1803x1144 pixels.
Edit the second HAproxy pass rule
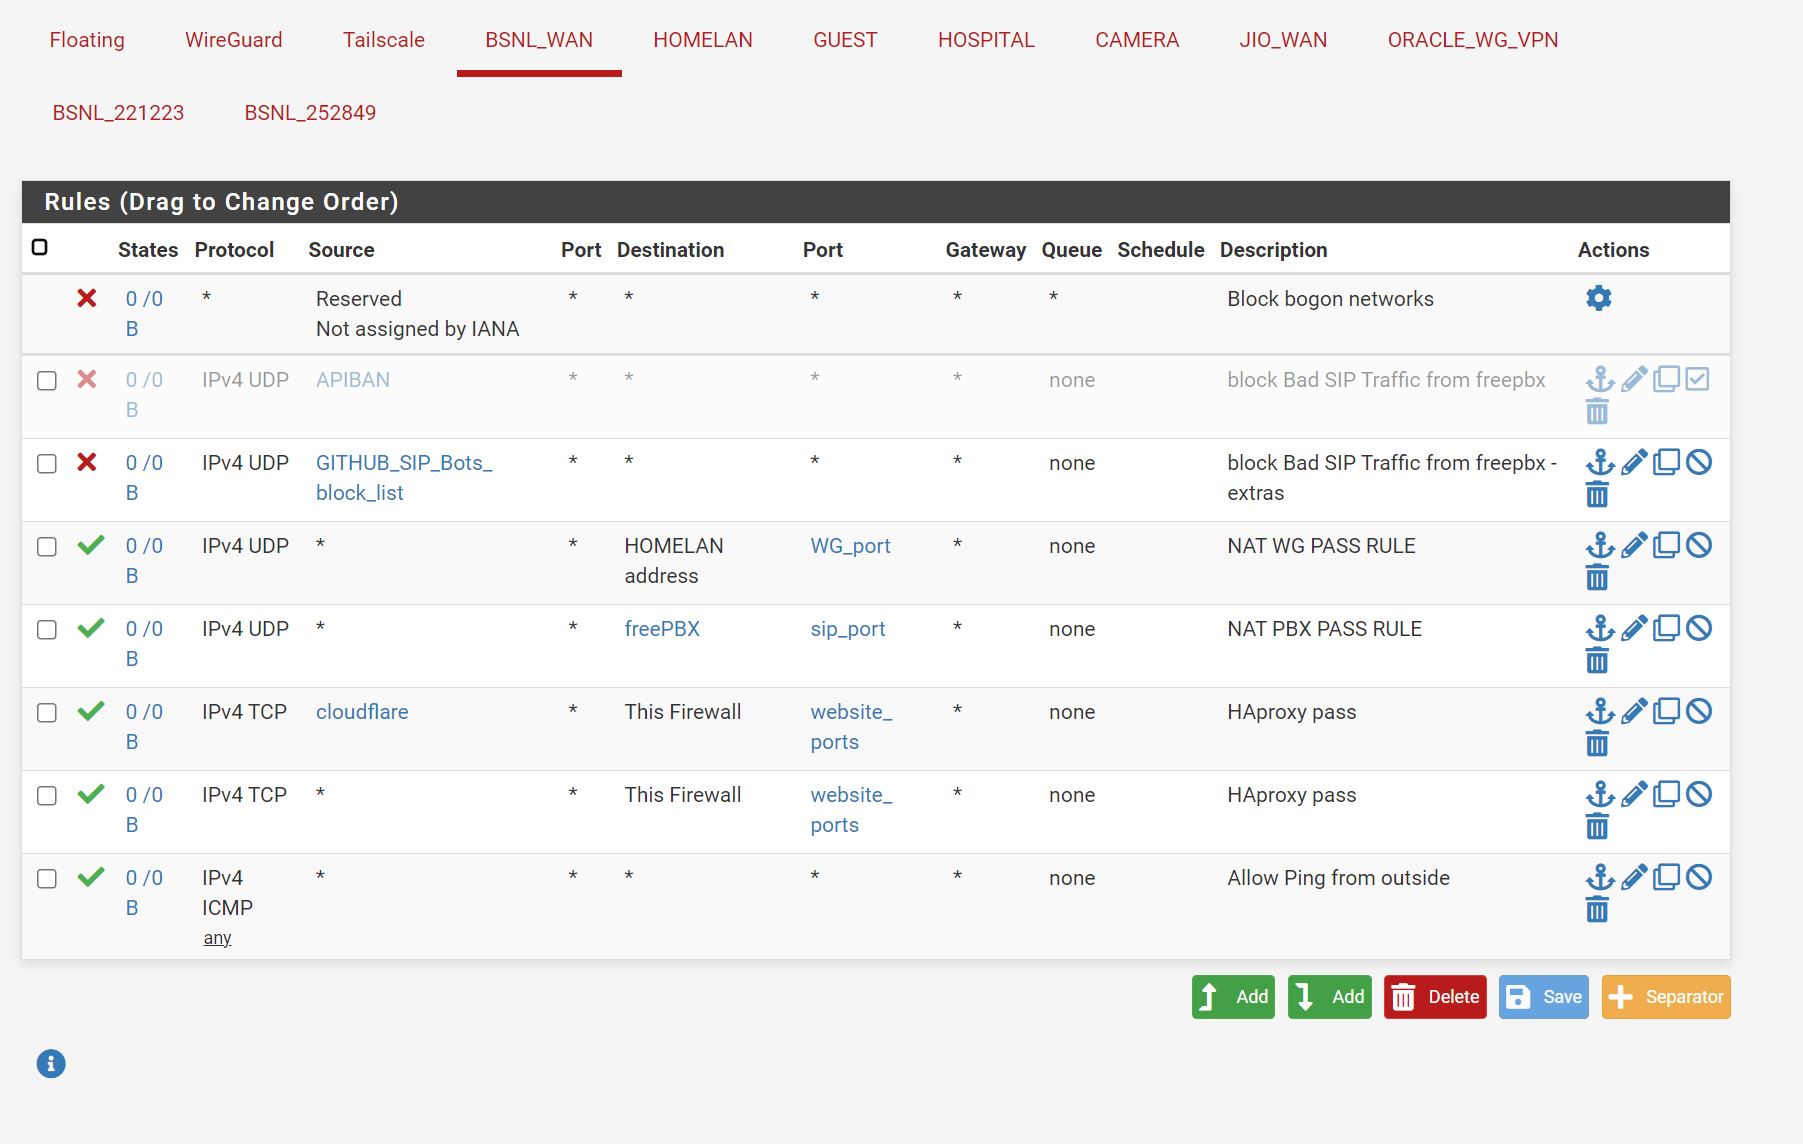click(1633, 794)
